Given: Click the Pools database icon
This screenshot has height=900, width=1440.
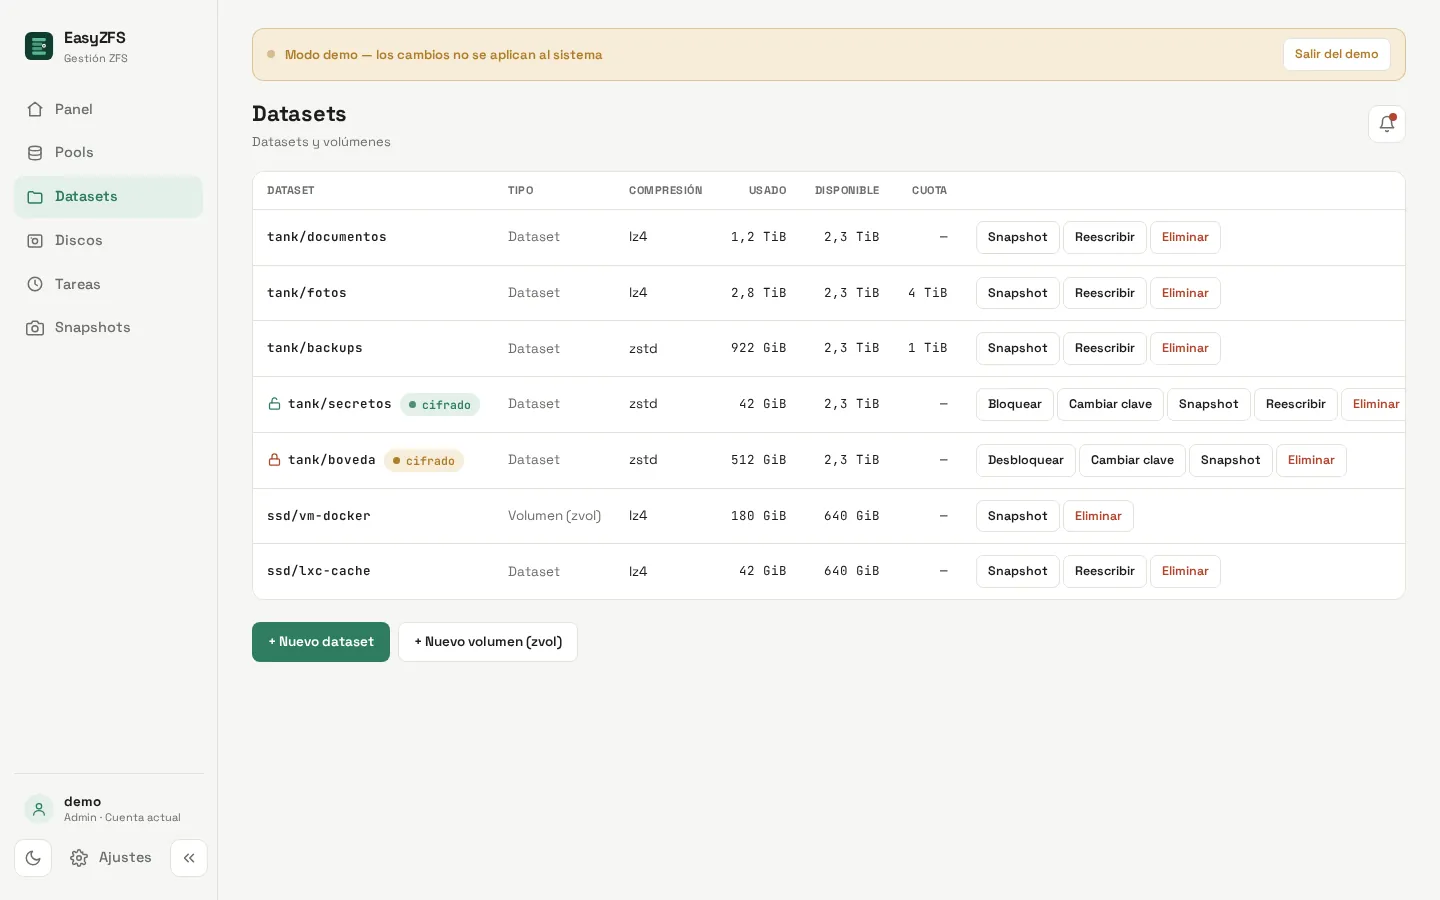Looking at the screenshot, I should (x=35, y=153).
